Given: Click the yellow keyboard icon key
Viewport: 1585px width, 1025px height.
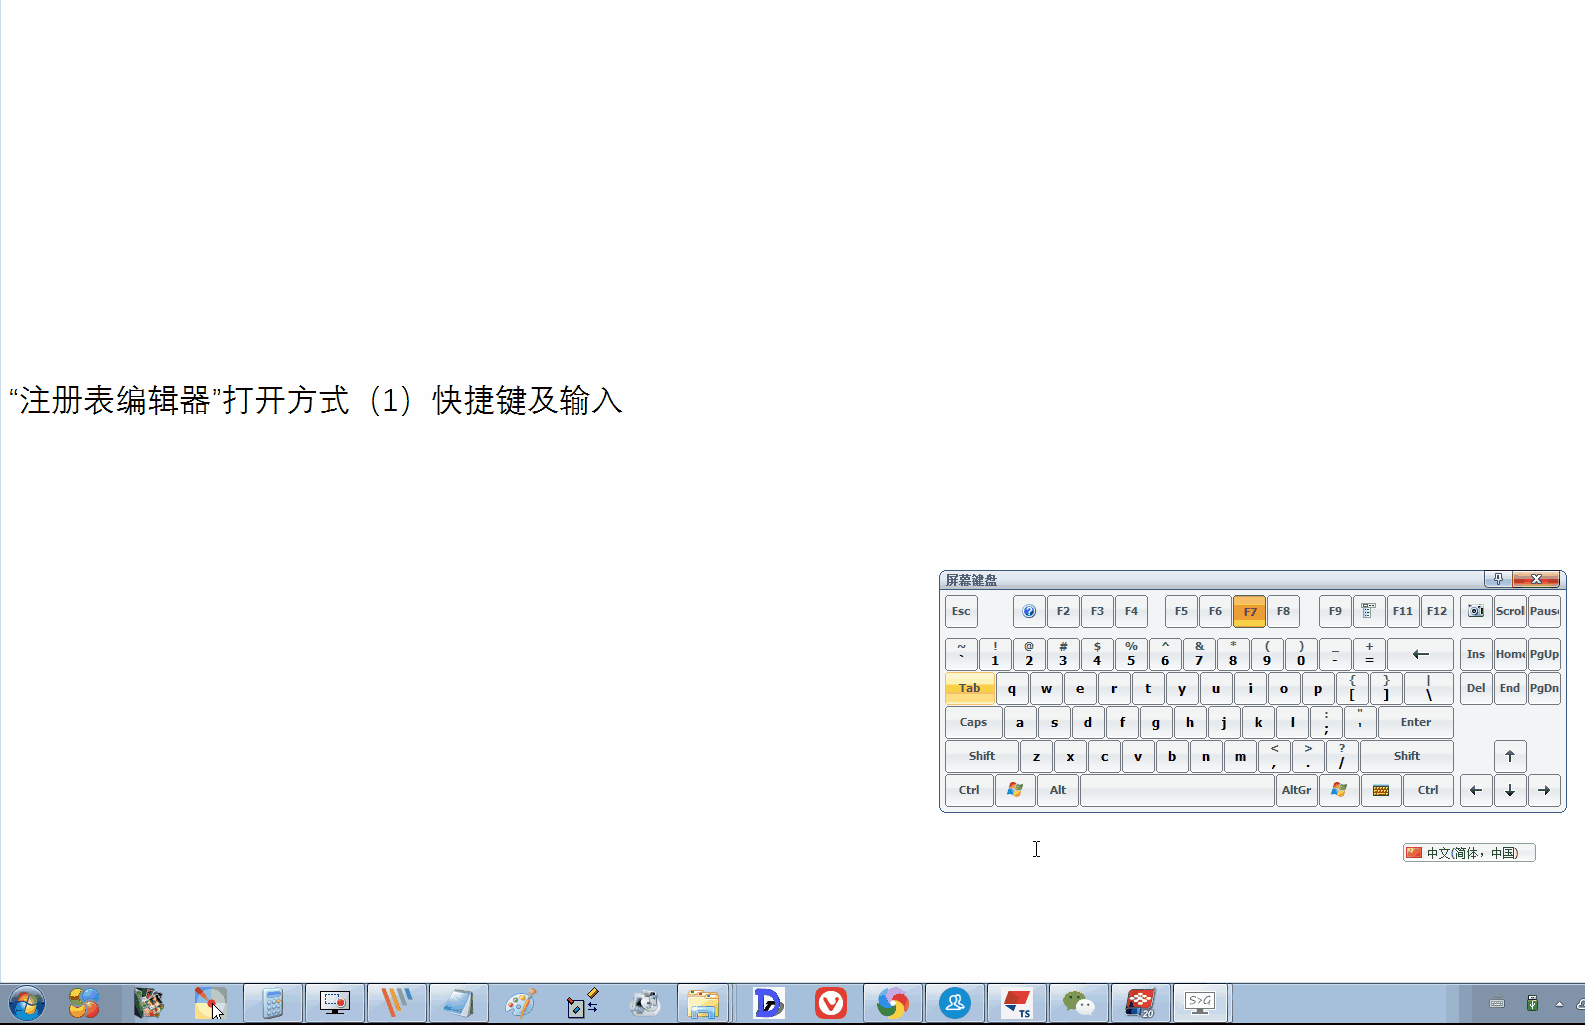Looking at the screenshot, I should [1381, 790].
